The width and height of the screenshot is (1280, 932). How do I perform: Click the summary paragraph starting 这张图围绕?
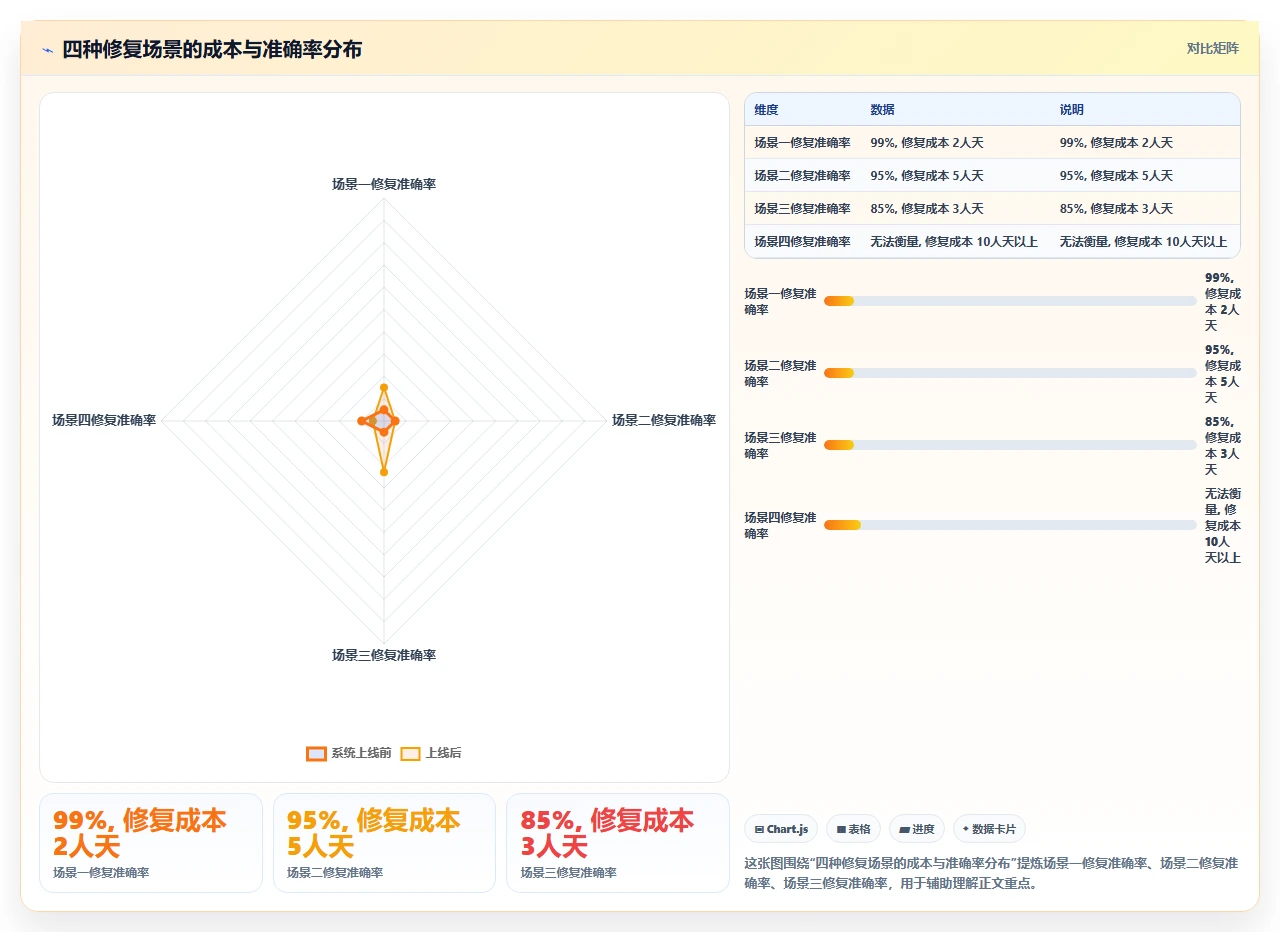pyautogui.click(x=991, y=873)
